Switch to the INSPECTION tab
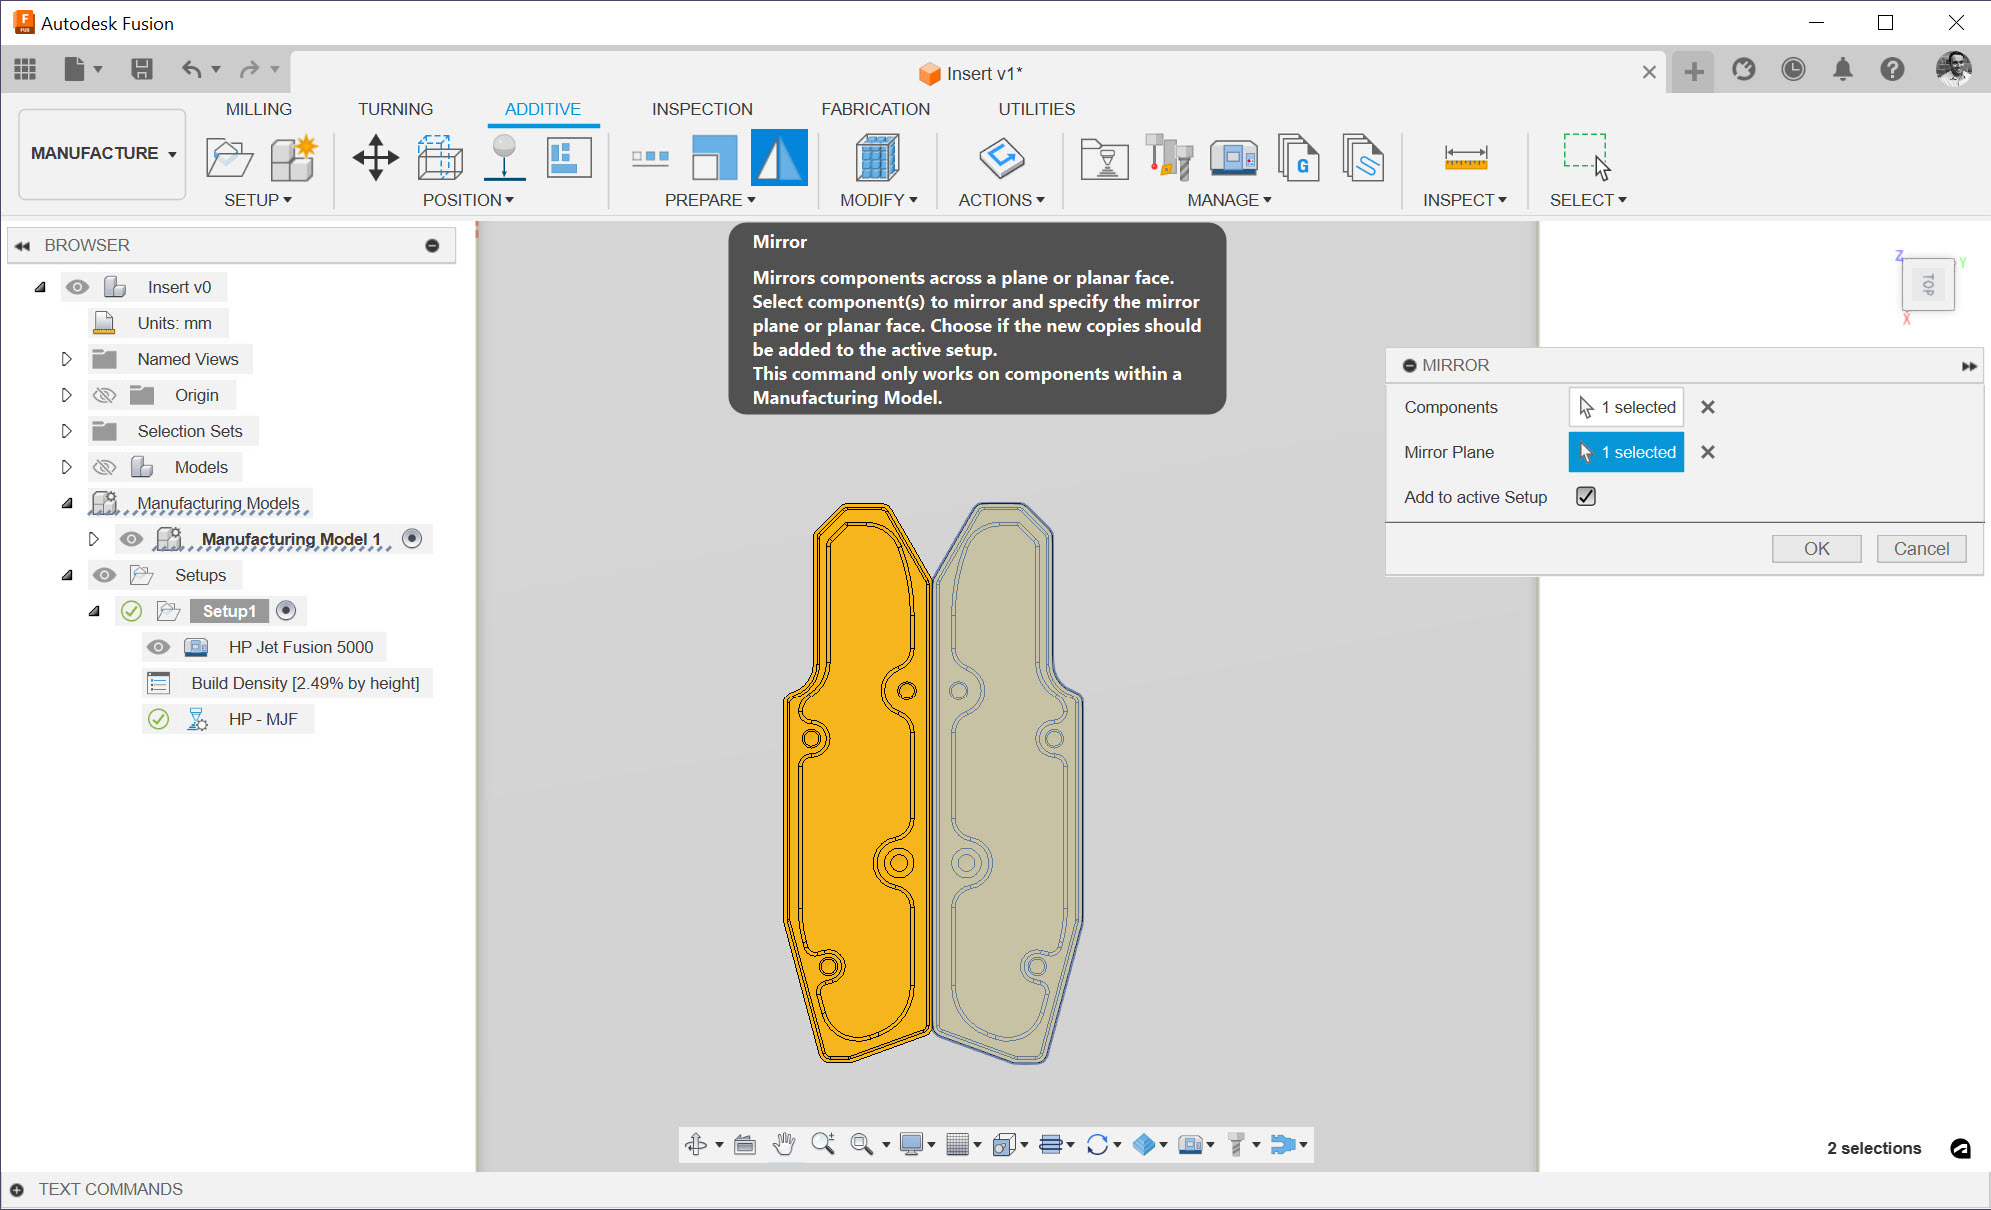 [702, 109]
